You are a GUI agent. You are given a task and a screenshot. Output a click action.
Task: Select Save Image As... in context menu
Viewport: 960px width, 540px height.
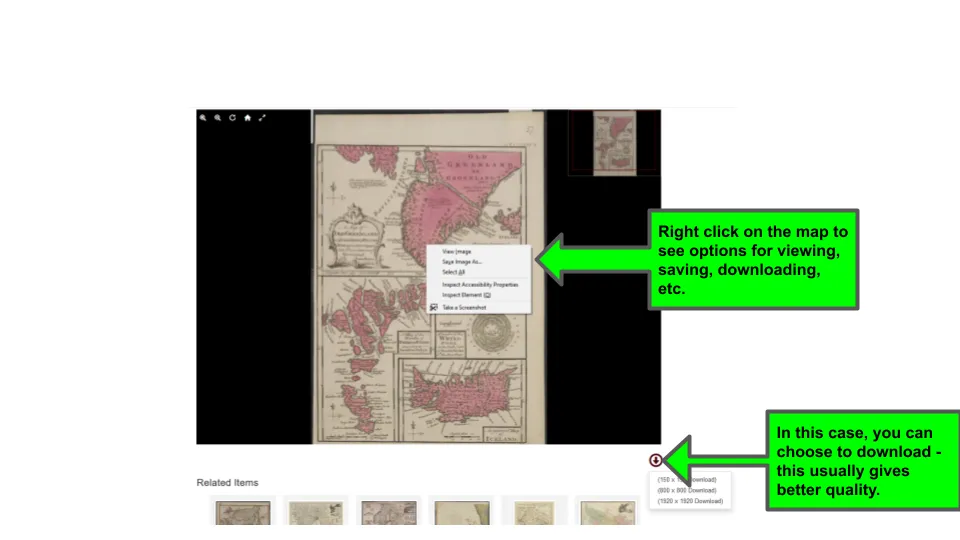(x=462, y=262)
